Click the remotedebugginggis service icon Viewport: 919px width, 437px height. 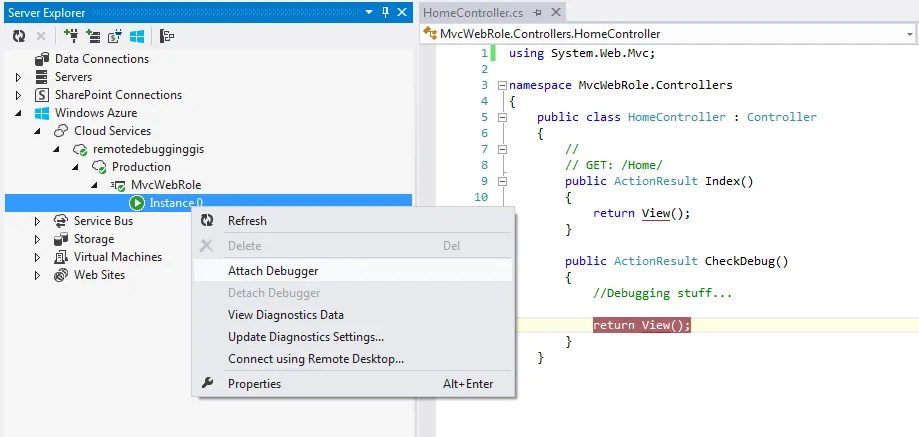[80, 149]
